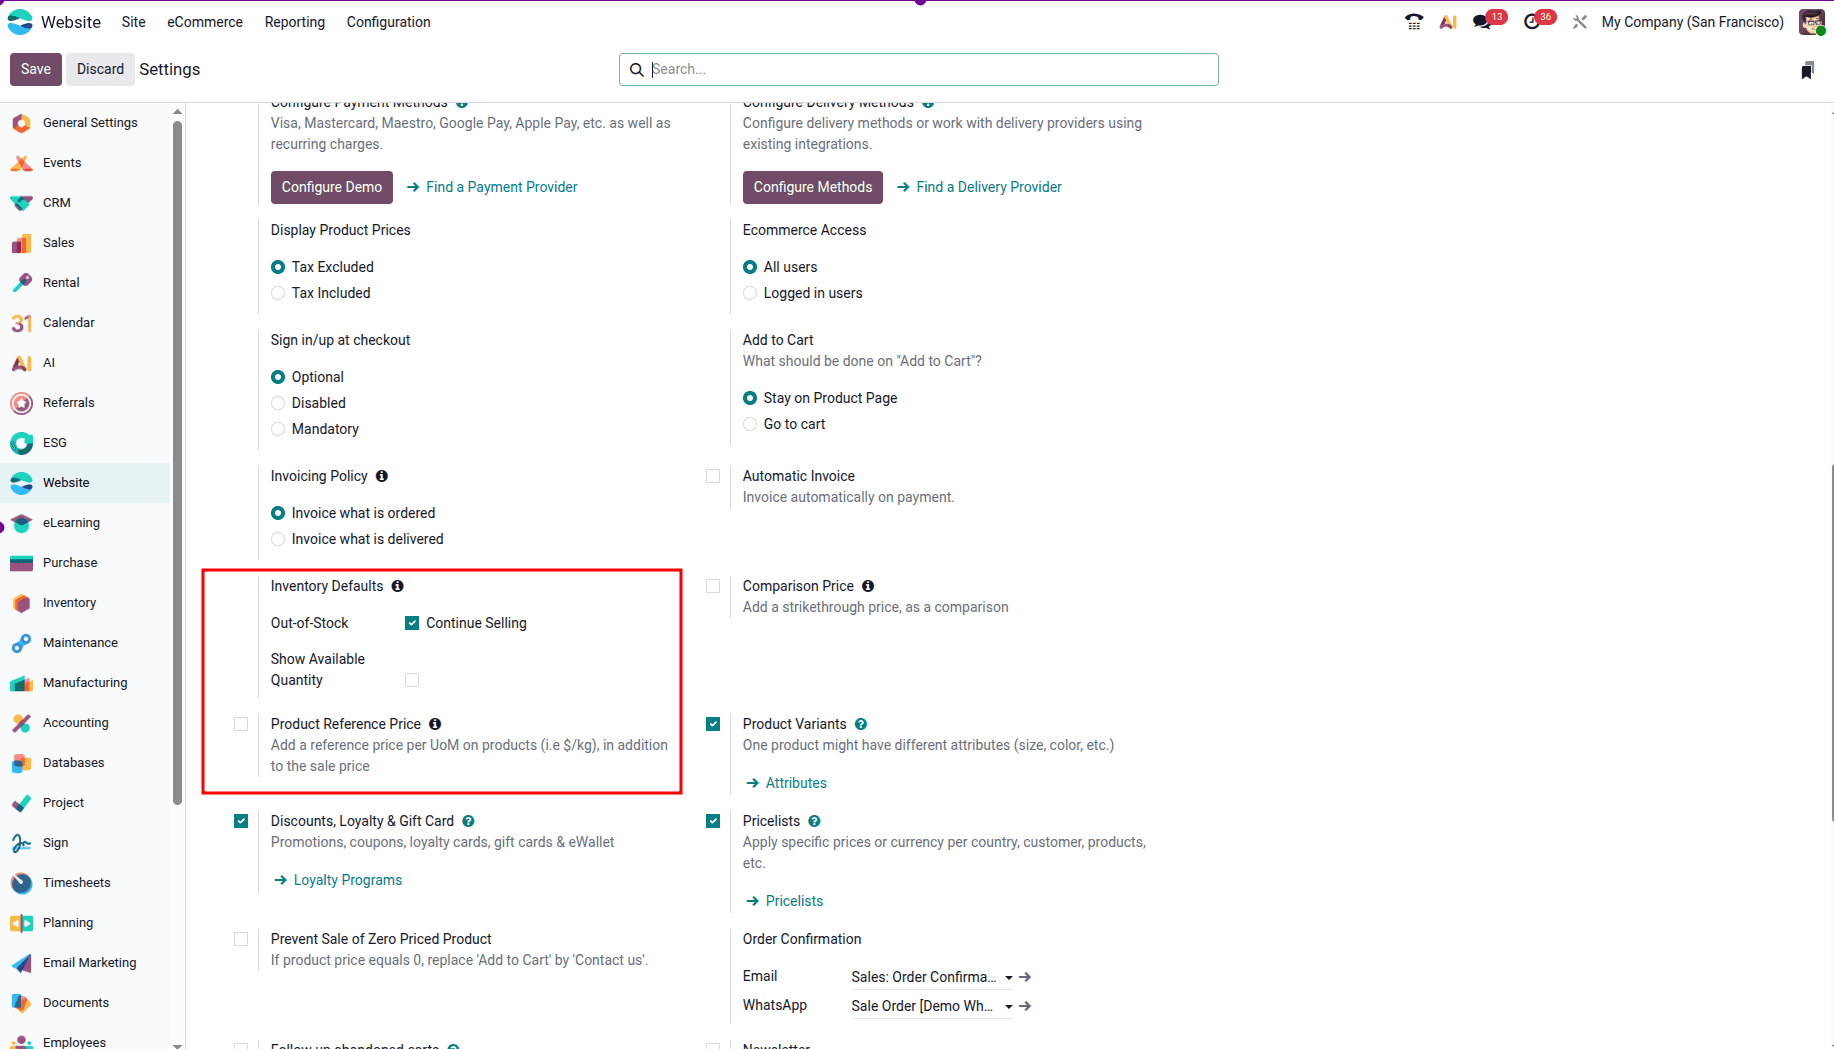This screenshot has height=1049, width=1834.
Task: Open help icon next to Product Variants
Action: (861, 724)
